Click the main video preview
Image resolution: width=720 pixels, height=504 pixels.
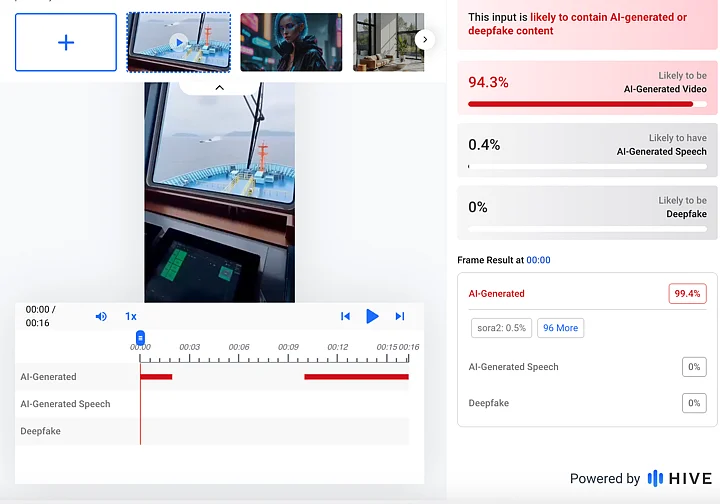click(x=220, y=192)
